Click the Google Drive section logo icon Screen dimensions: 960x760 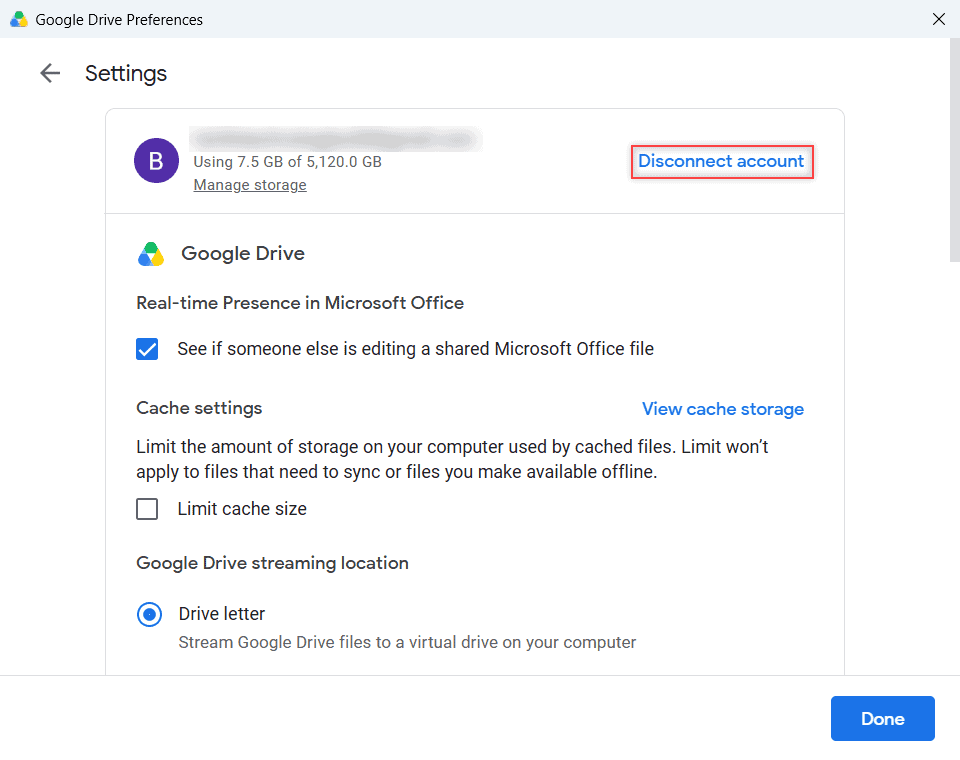tap(151, 254)
